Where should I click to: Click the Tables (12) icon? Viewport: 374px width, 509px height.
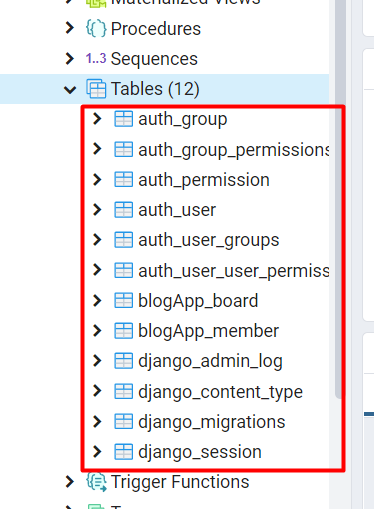pos(96,89)
